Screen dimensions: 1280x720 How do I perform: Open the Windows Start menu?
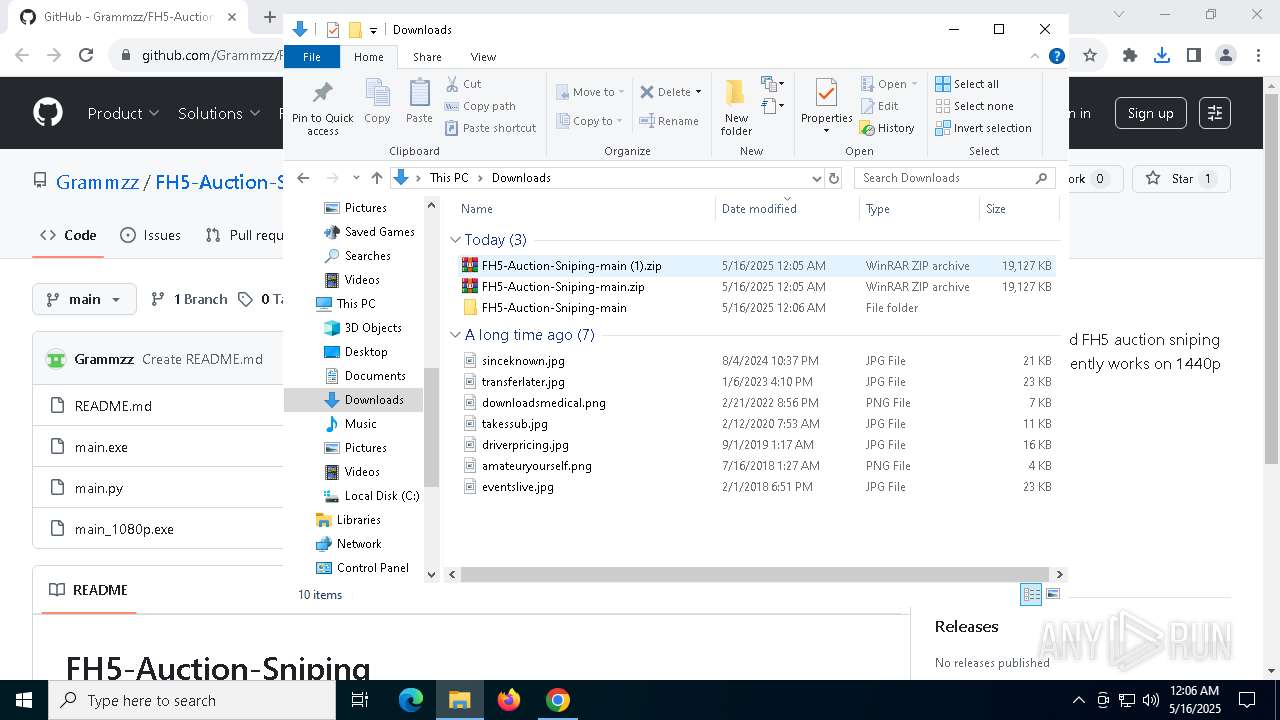[24, 700]
